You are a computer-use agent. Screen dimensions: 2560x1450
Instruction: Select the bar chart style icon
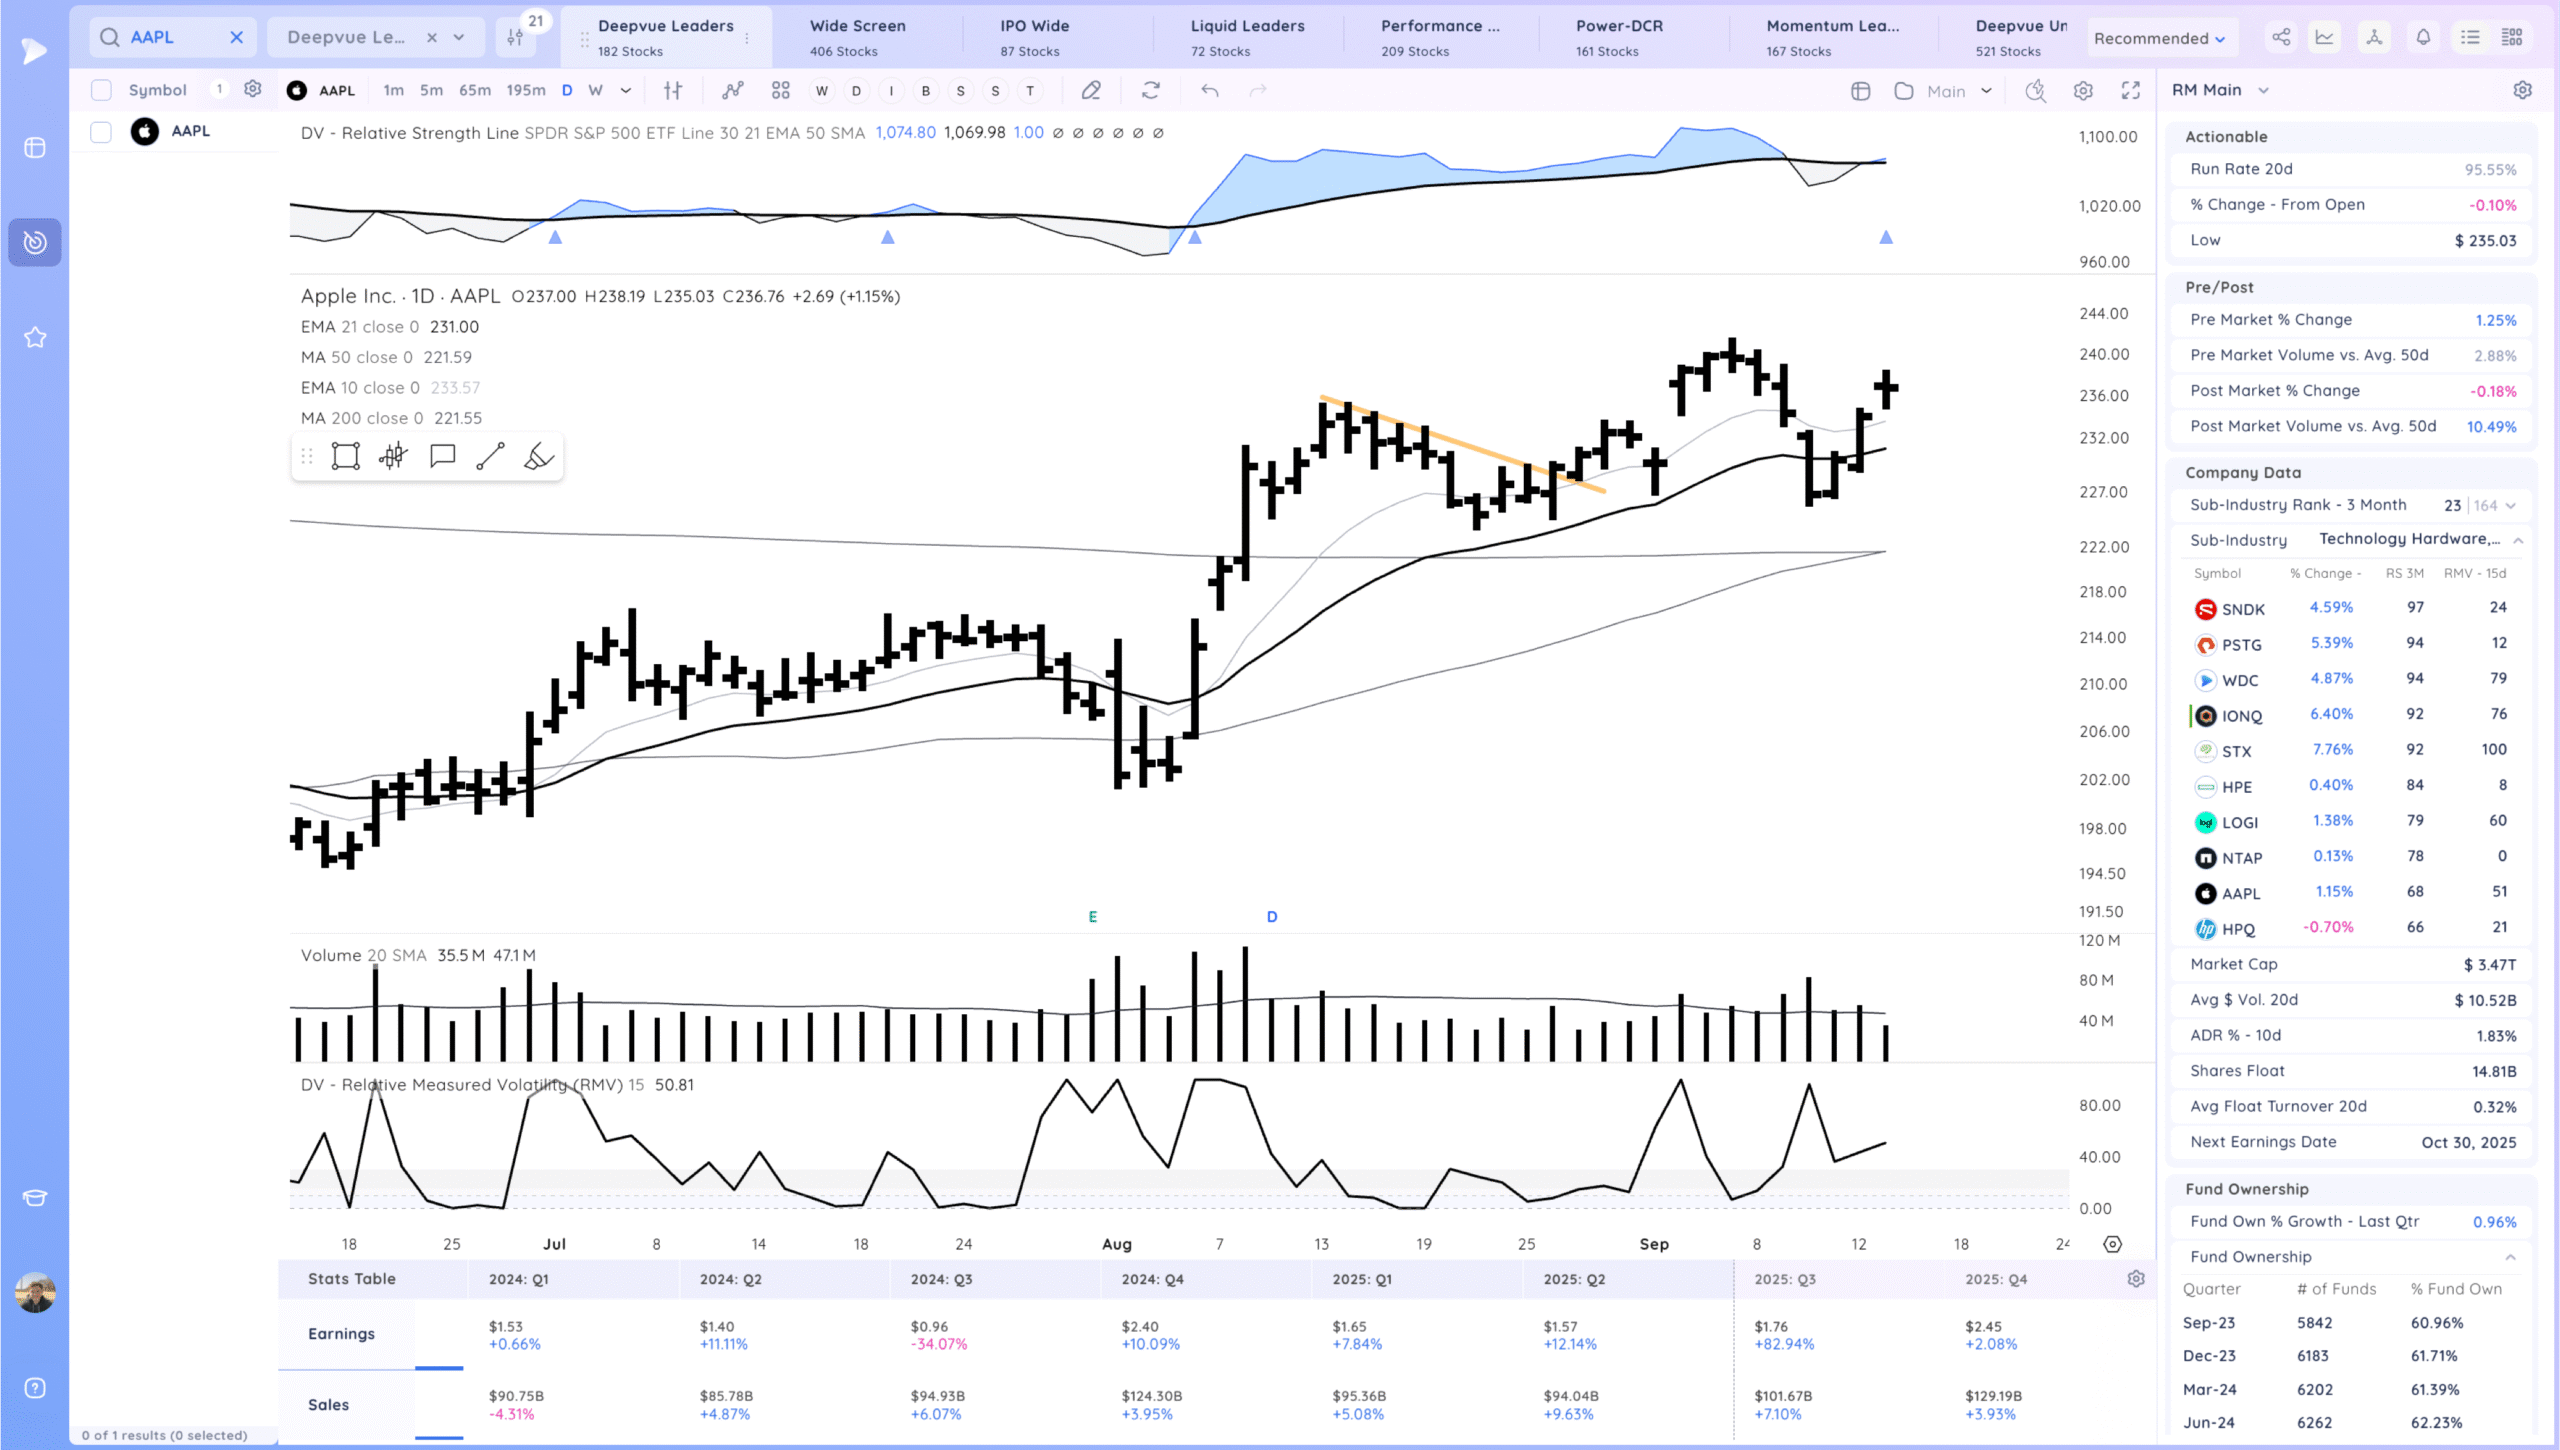(x=673, y=90)
